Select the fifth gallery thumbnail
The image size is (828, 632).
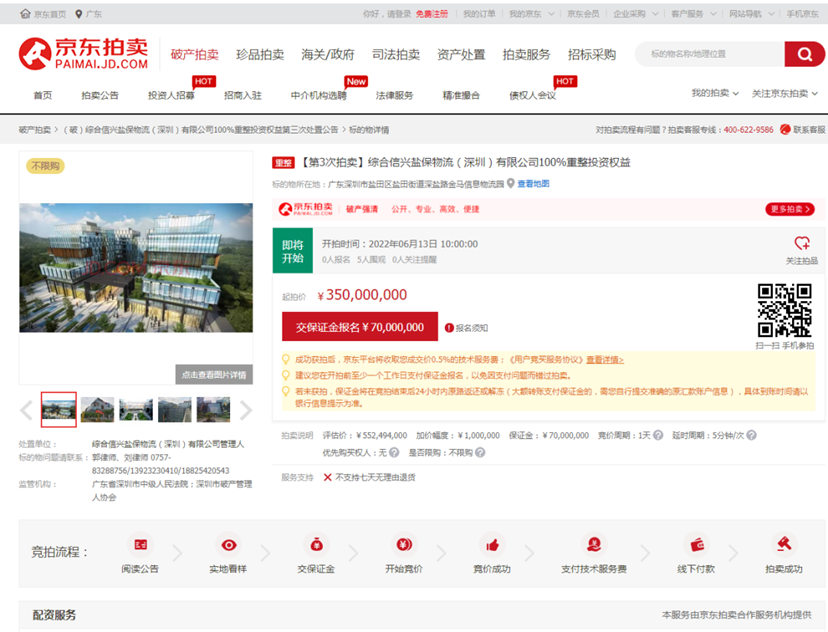(x=213, y=409)
